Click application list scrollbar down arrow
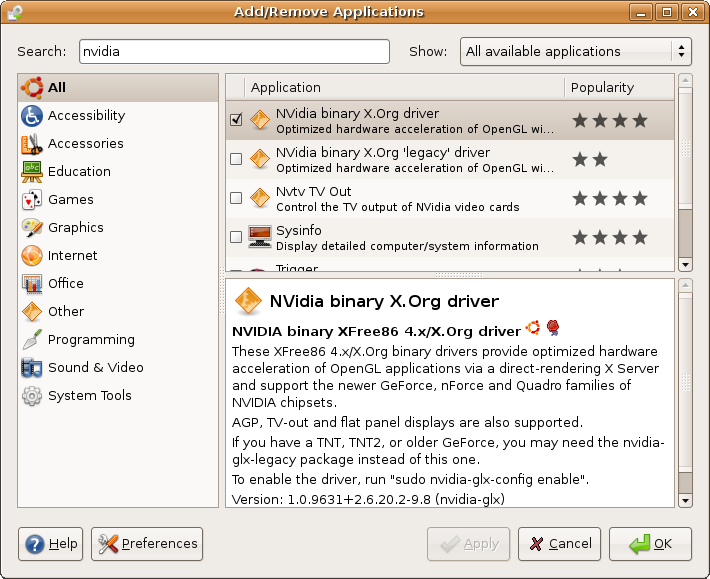Image resolution: width=710 pixels, height=579 pixels. coord(685,265)
